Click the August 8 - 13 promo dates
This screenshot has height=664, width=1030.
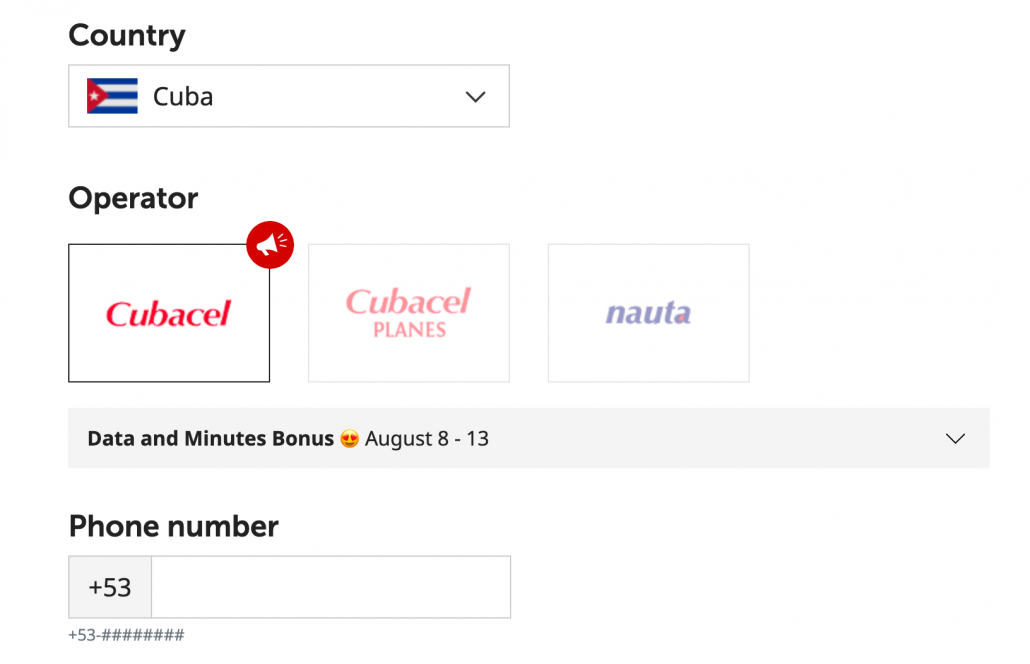click(427, 439)
